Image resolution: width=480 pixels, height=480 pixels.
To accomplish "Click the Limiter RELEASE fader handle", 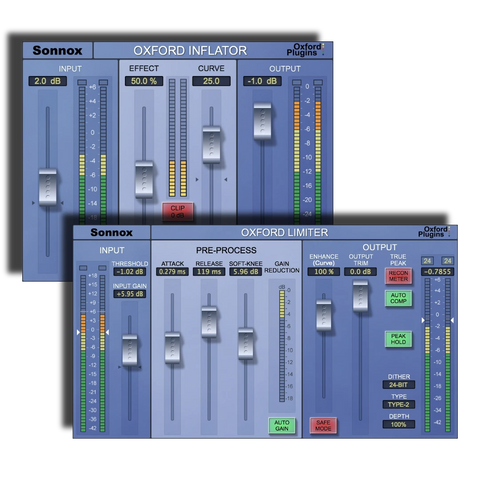I will [209, 322].
